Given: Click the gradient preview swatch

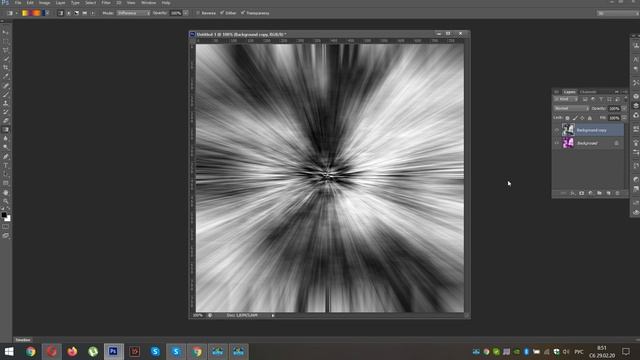Looking at the screenshot, I should tap(33, 13).
